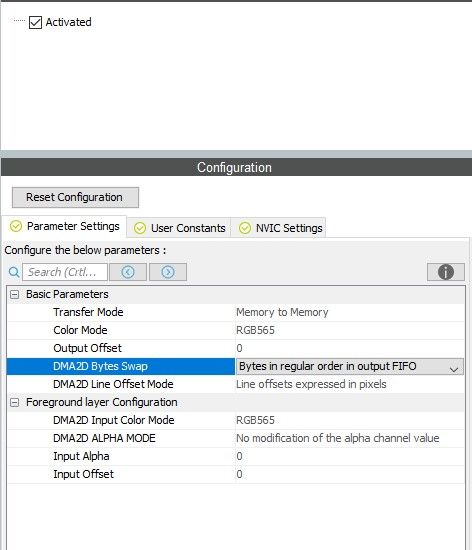Go to next search result arrow
This screenshot has width=472, height=550.
click(168, 272)
